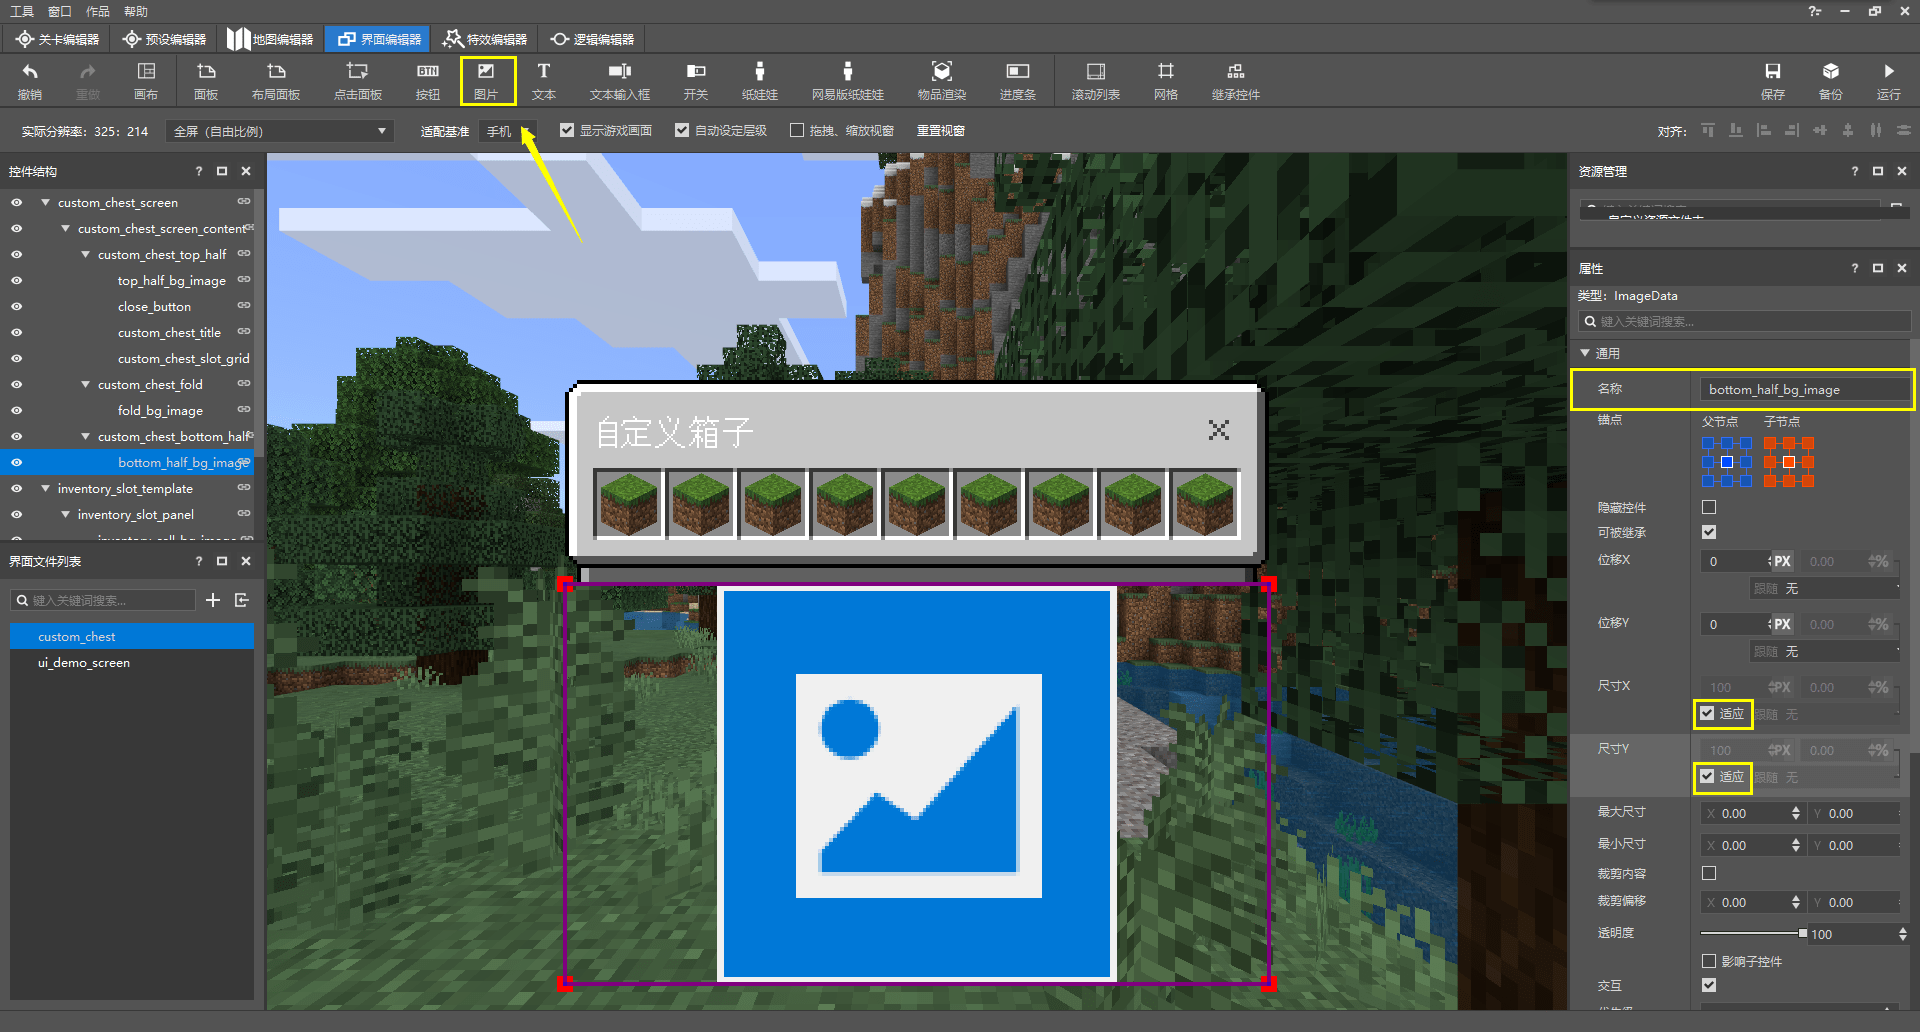The width and height of the screenshot is (1920, 1032).
Task: Select the 开关 switch control tool
Action: 696,81
